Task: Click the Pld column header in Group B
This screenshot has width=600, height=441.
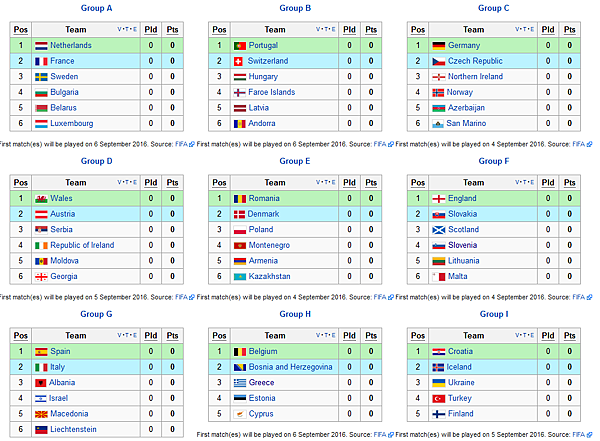Action: pos(349,30)
